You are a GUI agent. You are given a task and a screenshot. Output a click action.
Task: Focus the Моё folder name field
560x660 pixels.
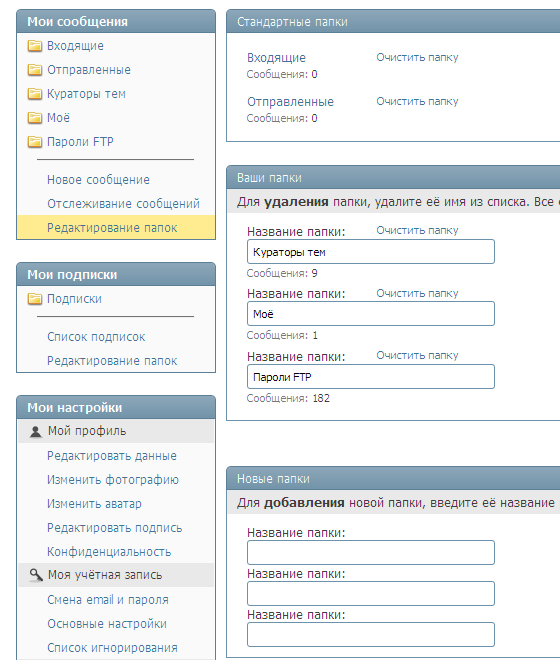tap(371, 314)
